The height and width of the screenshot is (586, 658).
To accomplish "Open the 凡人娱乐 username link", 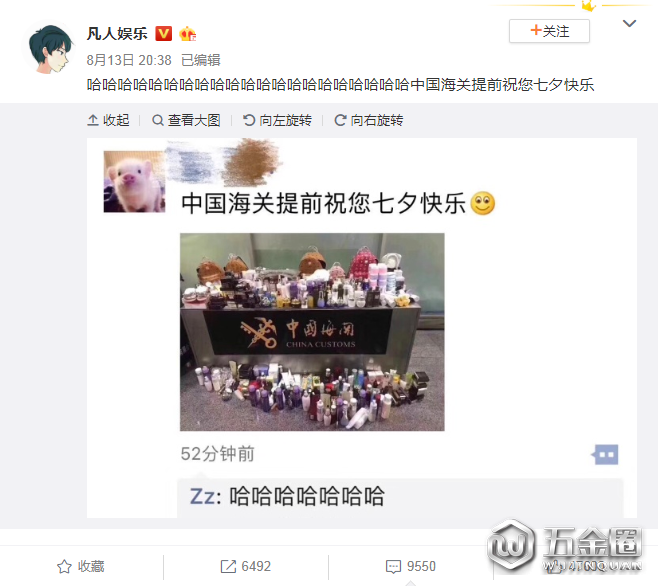I will (x=117, y=34).
